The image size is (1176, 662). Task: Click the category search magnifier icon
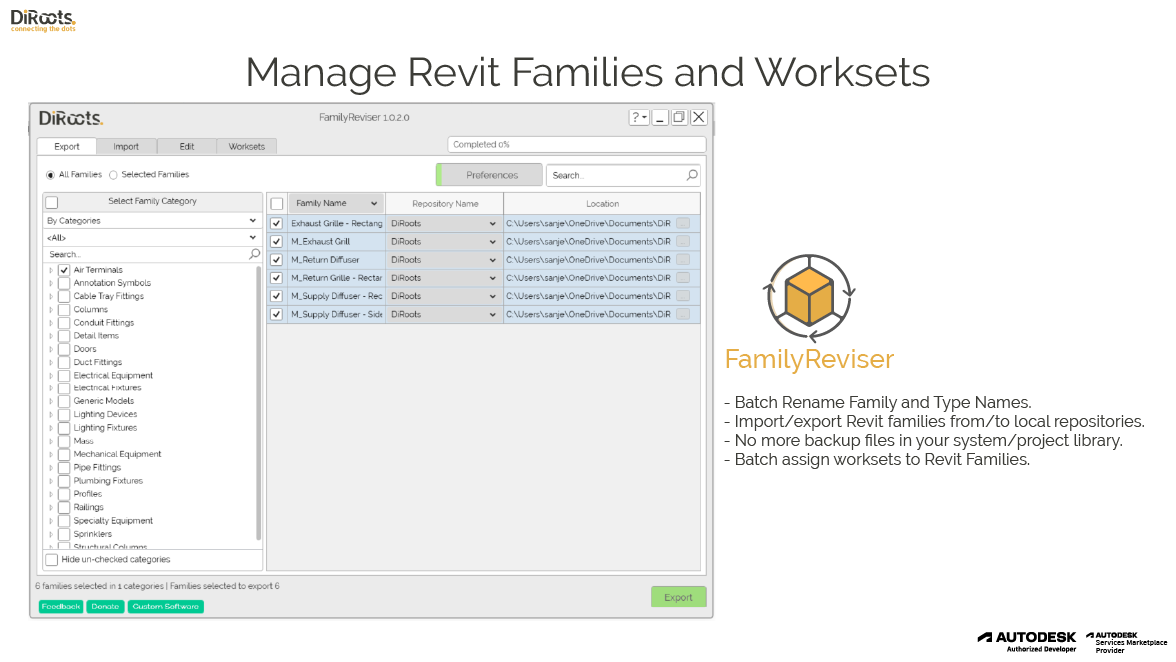pyautogui.click(x=254, y=254)
